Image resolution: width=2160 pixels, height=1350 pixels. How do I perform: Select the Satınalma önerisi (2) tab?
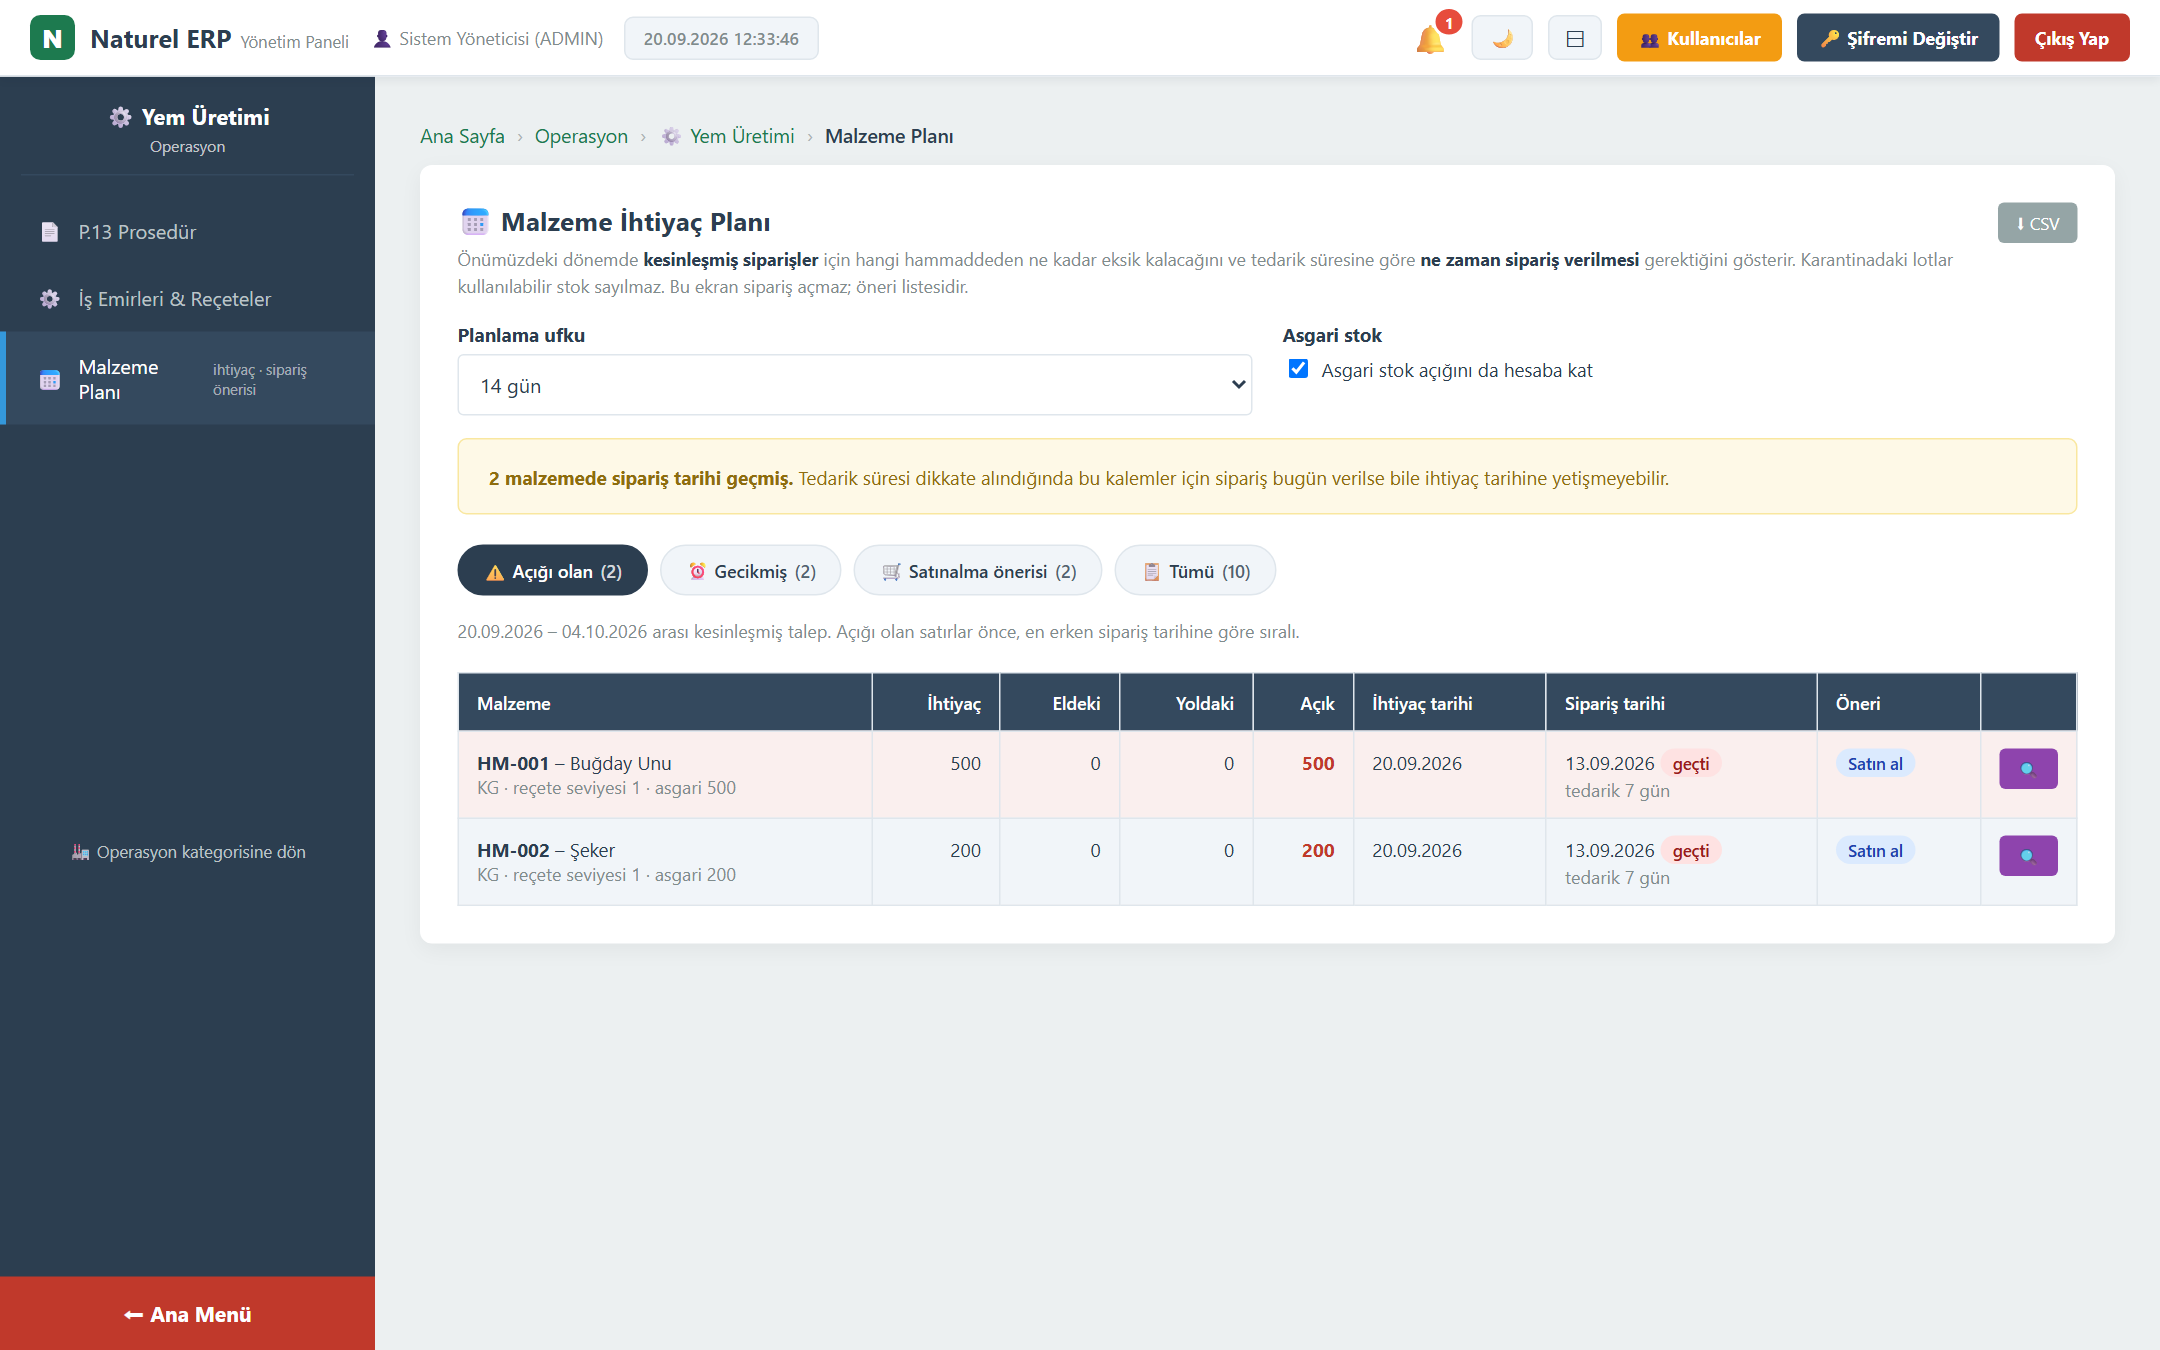tap(978, 571)
